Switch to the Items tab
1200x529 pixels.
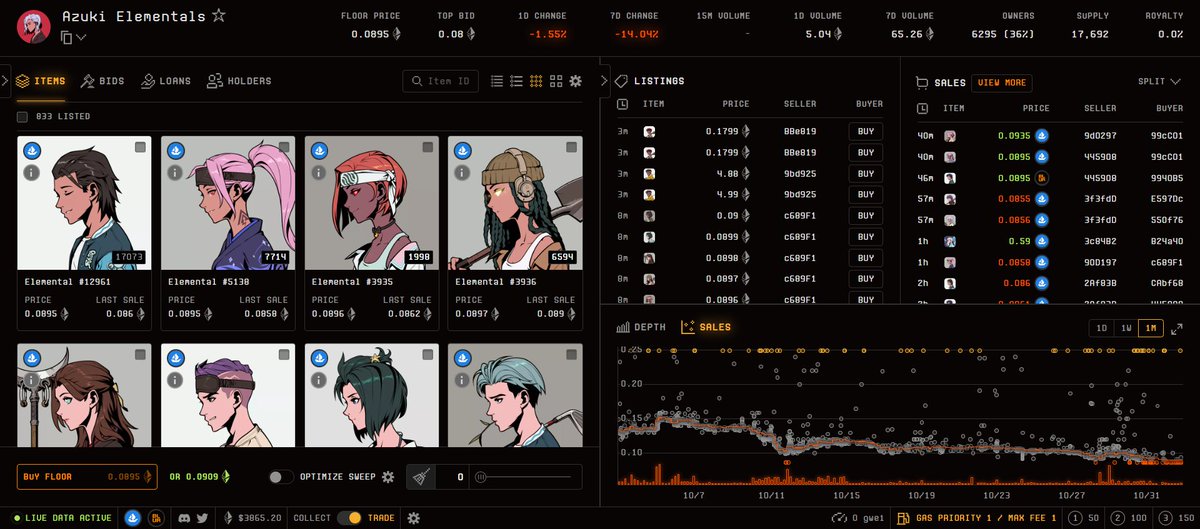(x=41, y=81)
